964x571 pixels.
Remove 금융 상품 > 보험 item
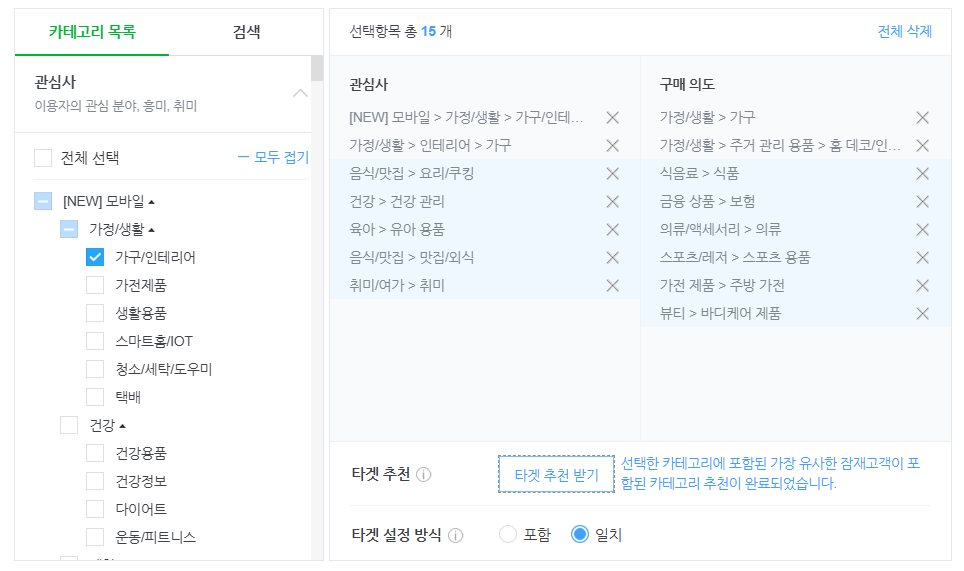[922, 202]
